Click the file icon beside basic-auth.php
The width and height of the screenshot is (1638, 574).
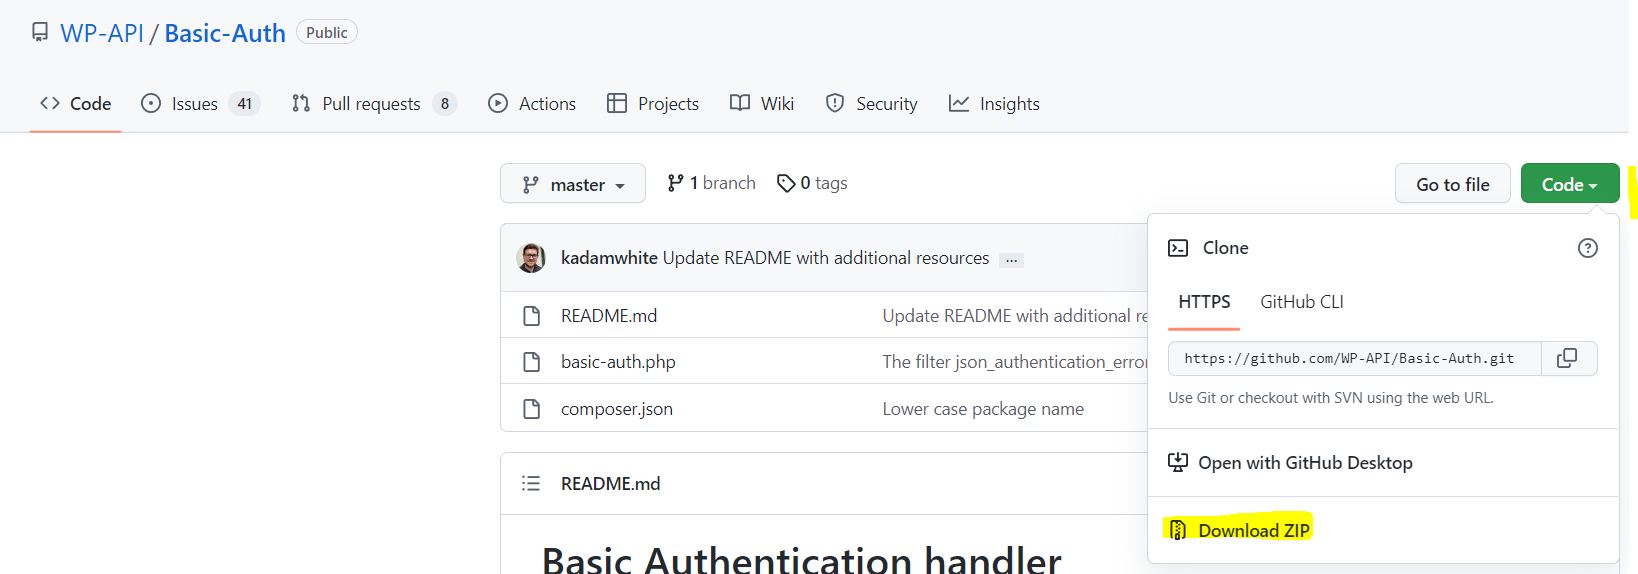pyautogui.click(x=532, y=362)
